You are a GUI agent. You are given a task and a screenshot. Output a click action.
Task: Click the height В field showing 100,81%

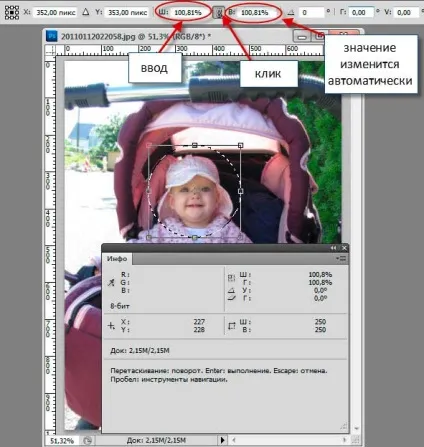255,13
